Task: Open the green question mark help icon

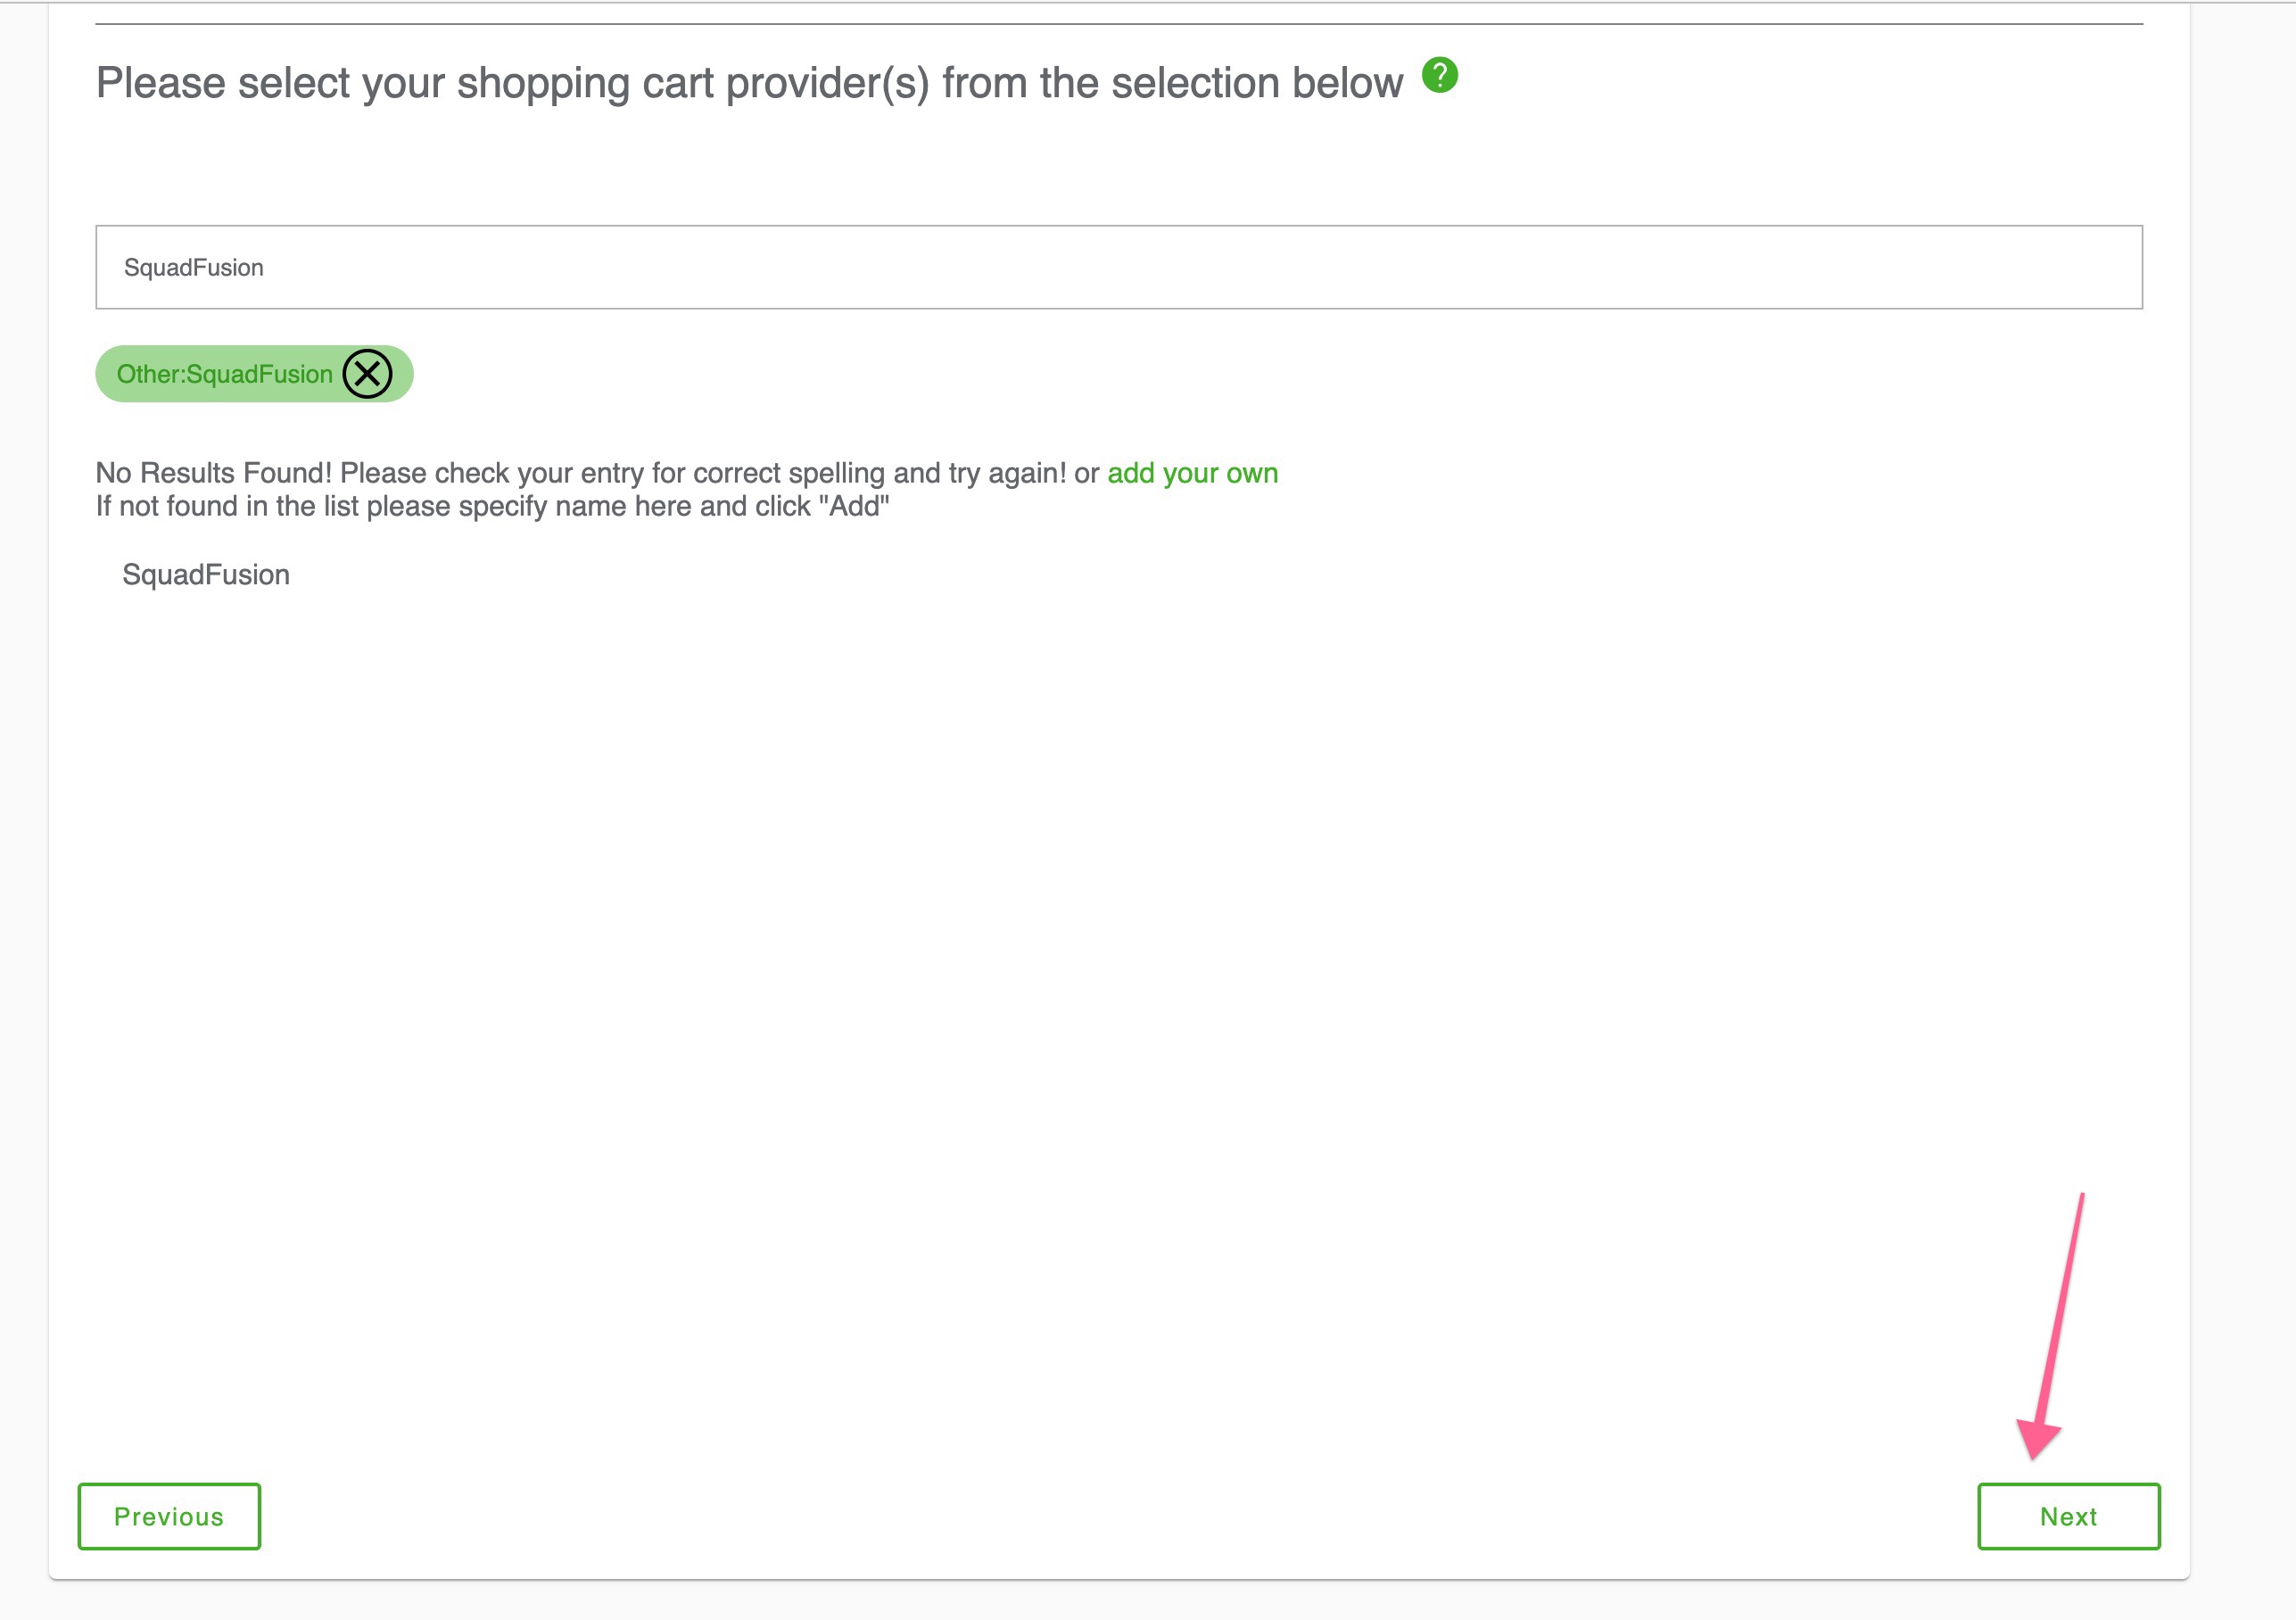Action: coord(1439,75)
